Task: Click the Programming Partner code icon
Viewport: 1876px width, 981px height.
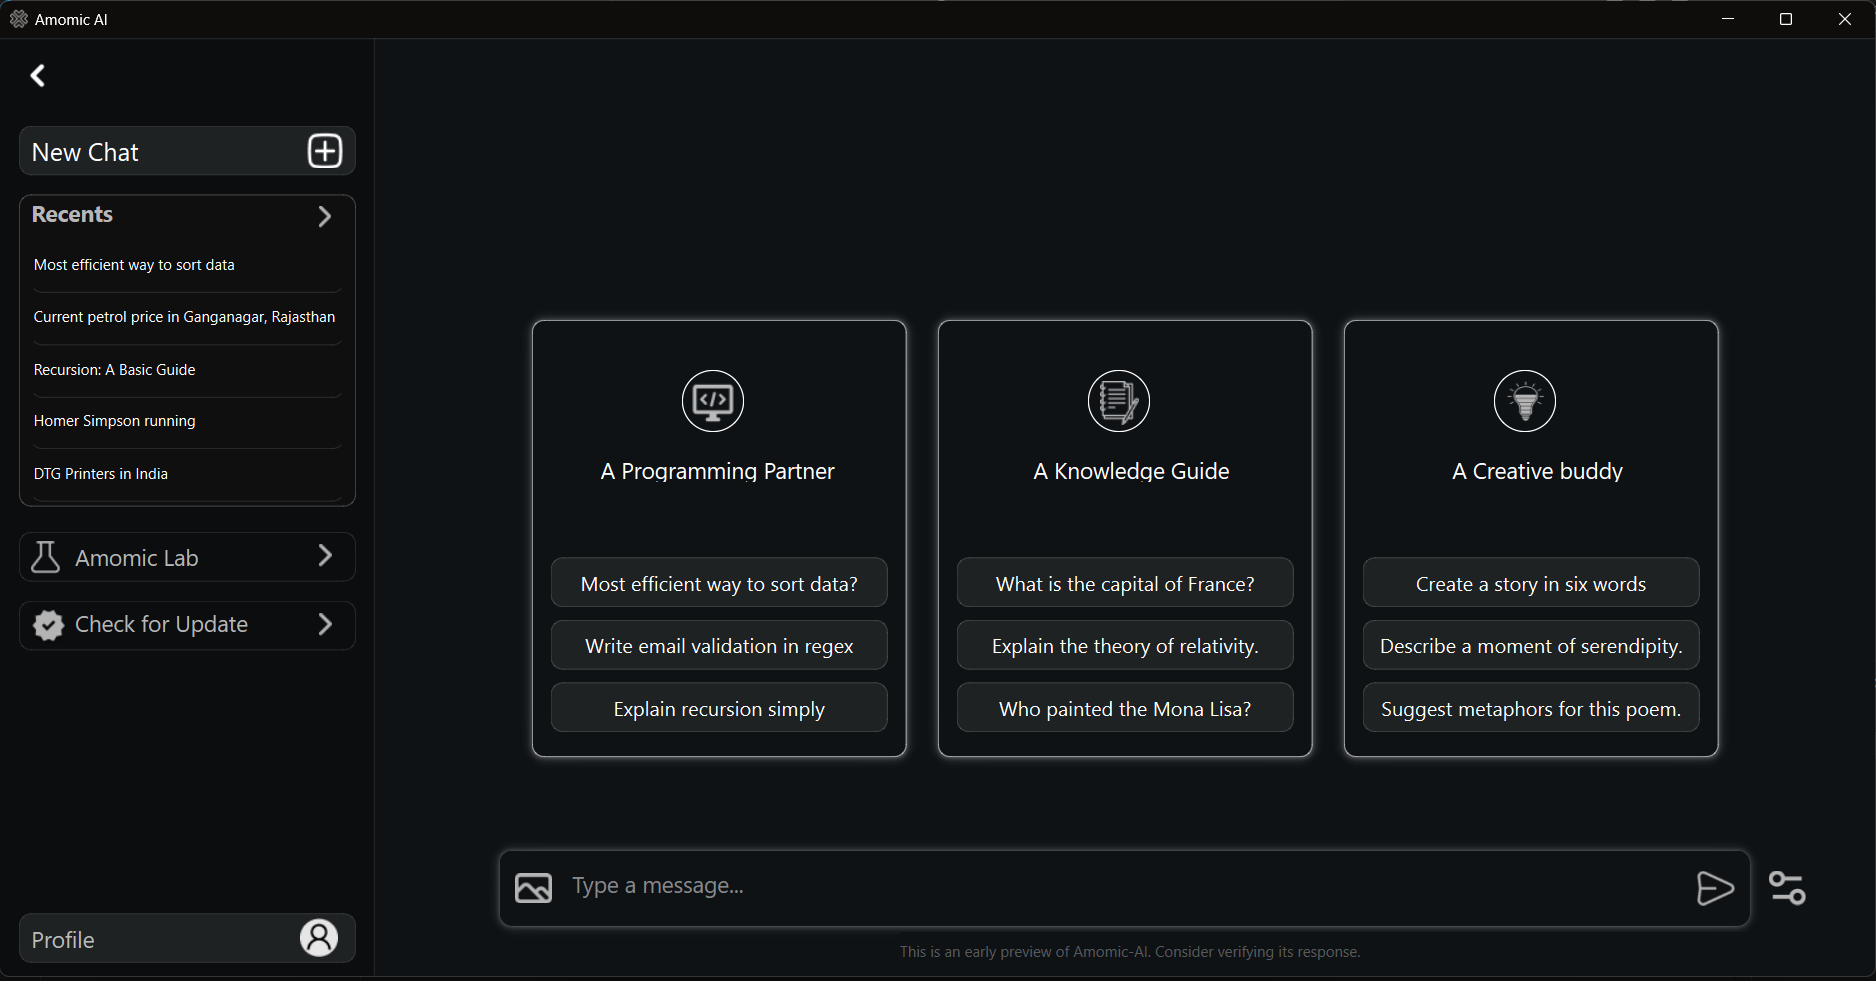Action: [713, 401]
